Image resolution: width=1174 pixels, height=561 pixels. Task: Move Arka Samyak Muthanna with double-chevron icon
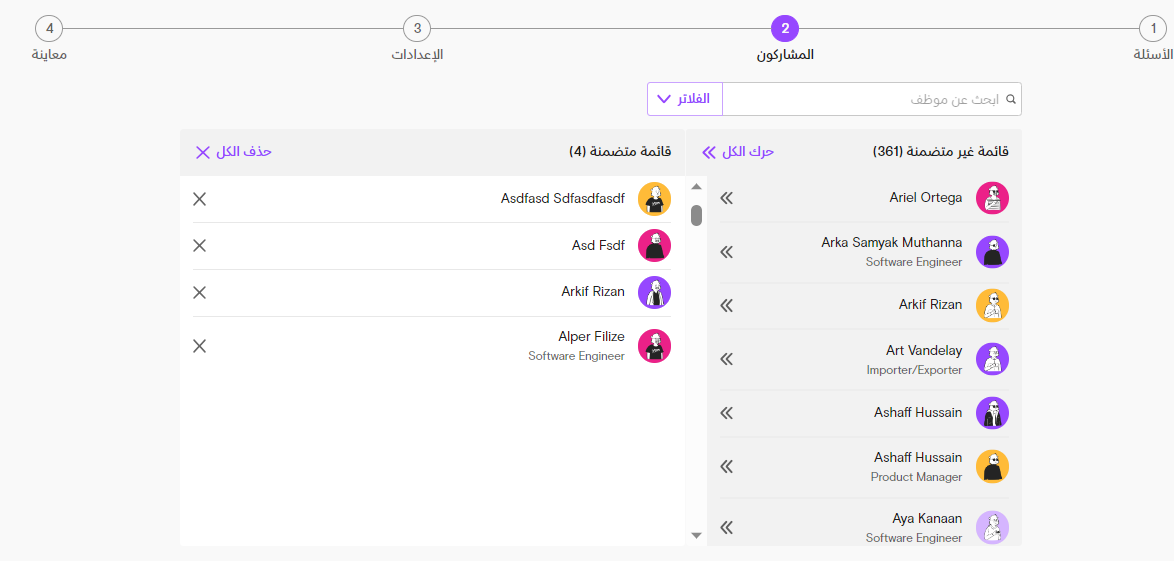tap(726, 252)
